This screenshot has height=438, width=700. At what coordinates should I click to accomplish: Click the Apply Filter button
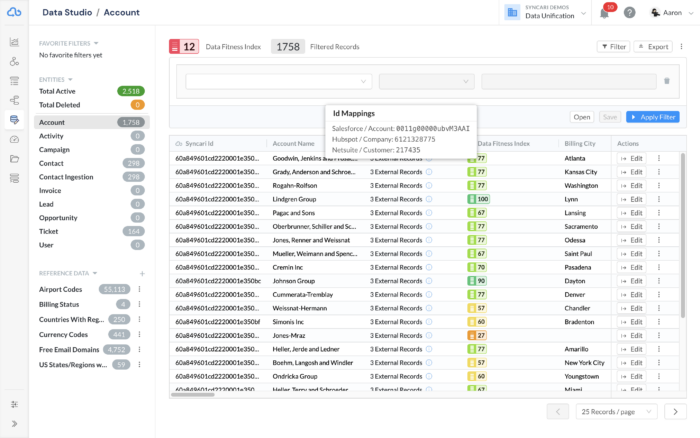[653, 117]
